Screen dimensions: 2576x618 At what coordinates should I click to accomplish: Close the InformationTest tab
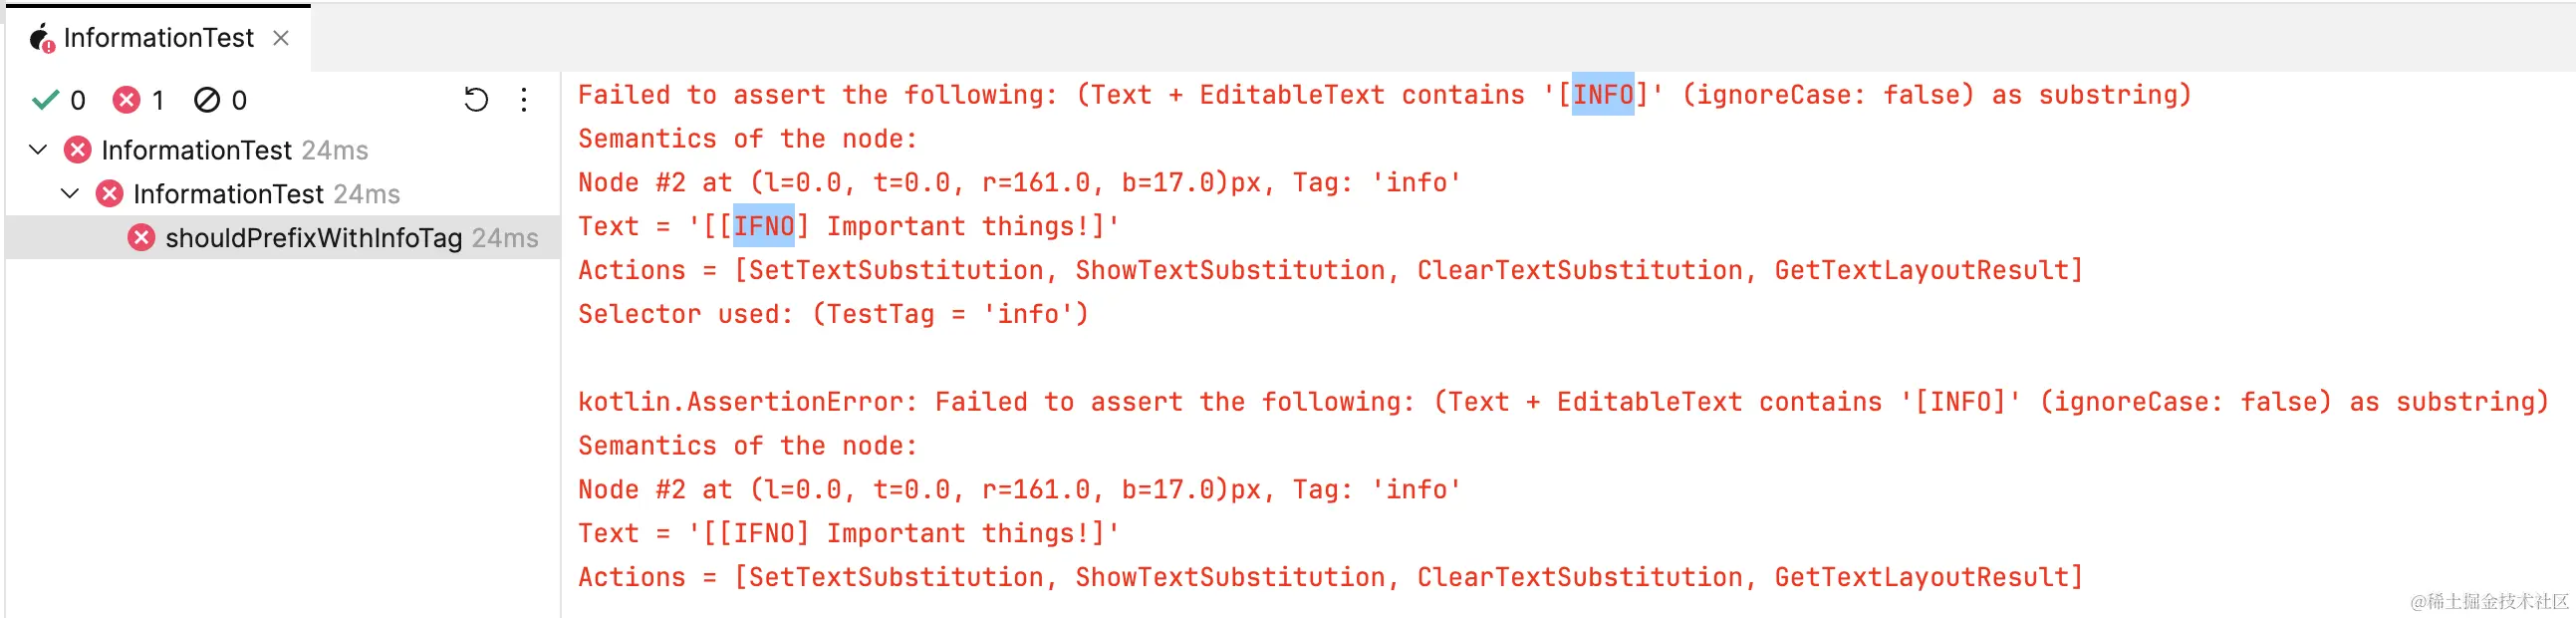[281, 38]
